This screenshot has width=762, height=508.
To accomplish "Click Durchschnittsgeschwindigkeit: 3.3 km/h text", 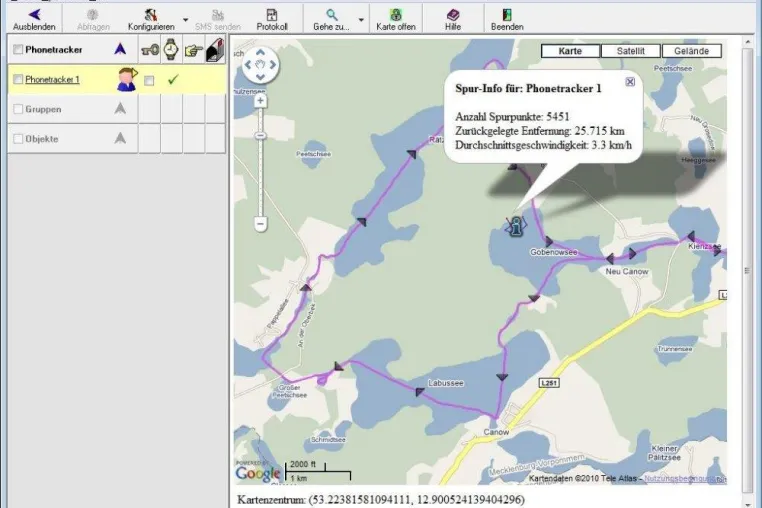I will [543, 145].
